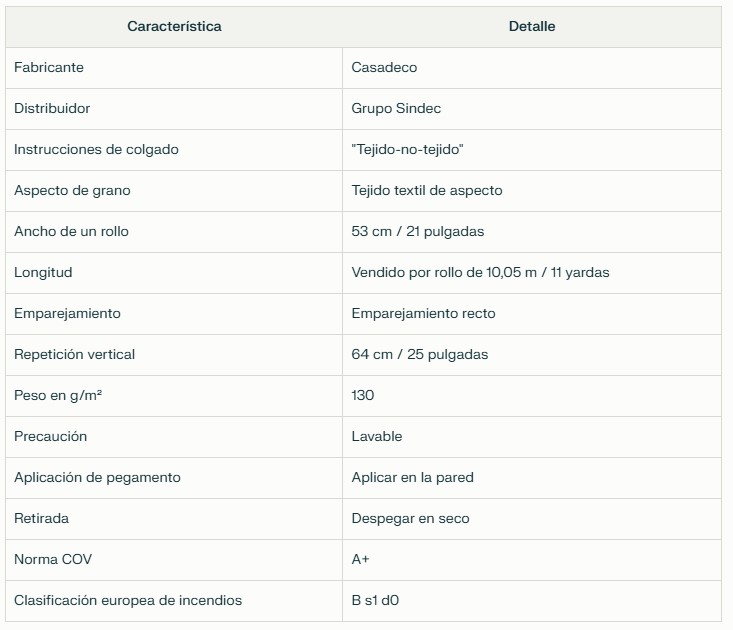Select the Longitud row label
This screenshot has width=733, height=630.
43,272
